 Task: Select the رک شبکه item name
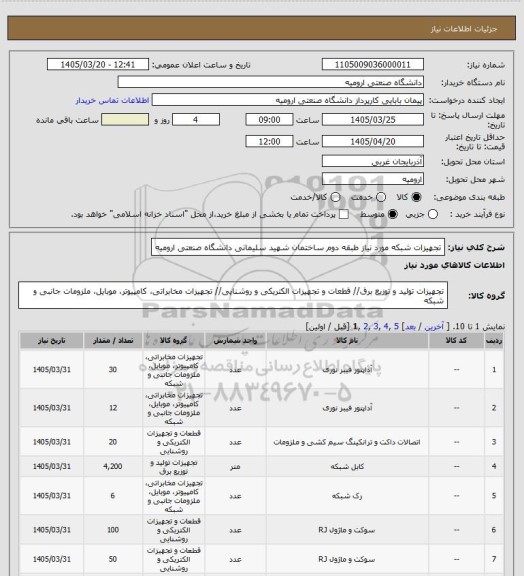tap(347, 496)
